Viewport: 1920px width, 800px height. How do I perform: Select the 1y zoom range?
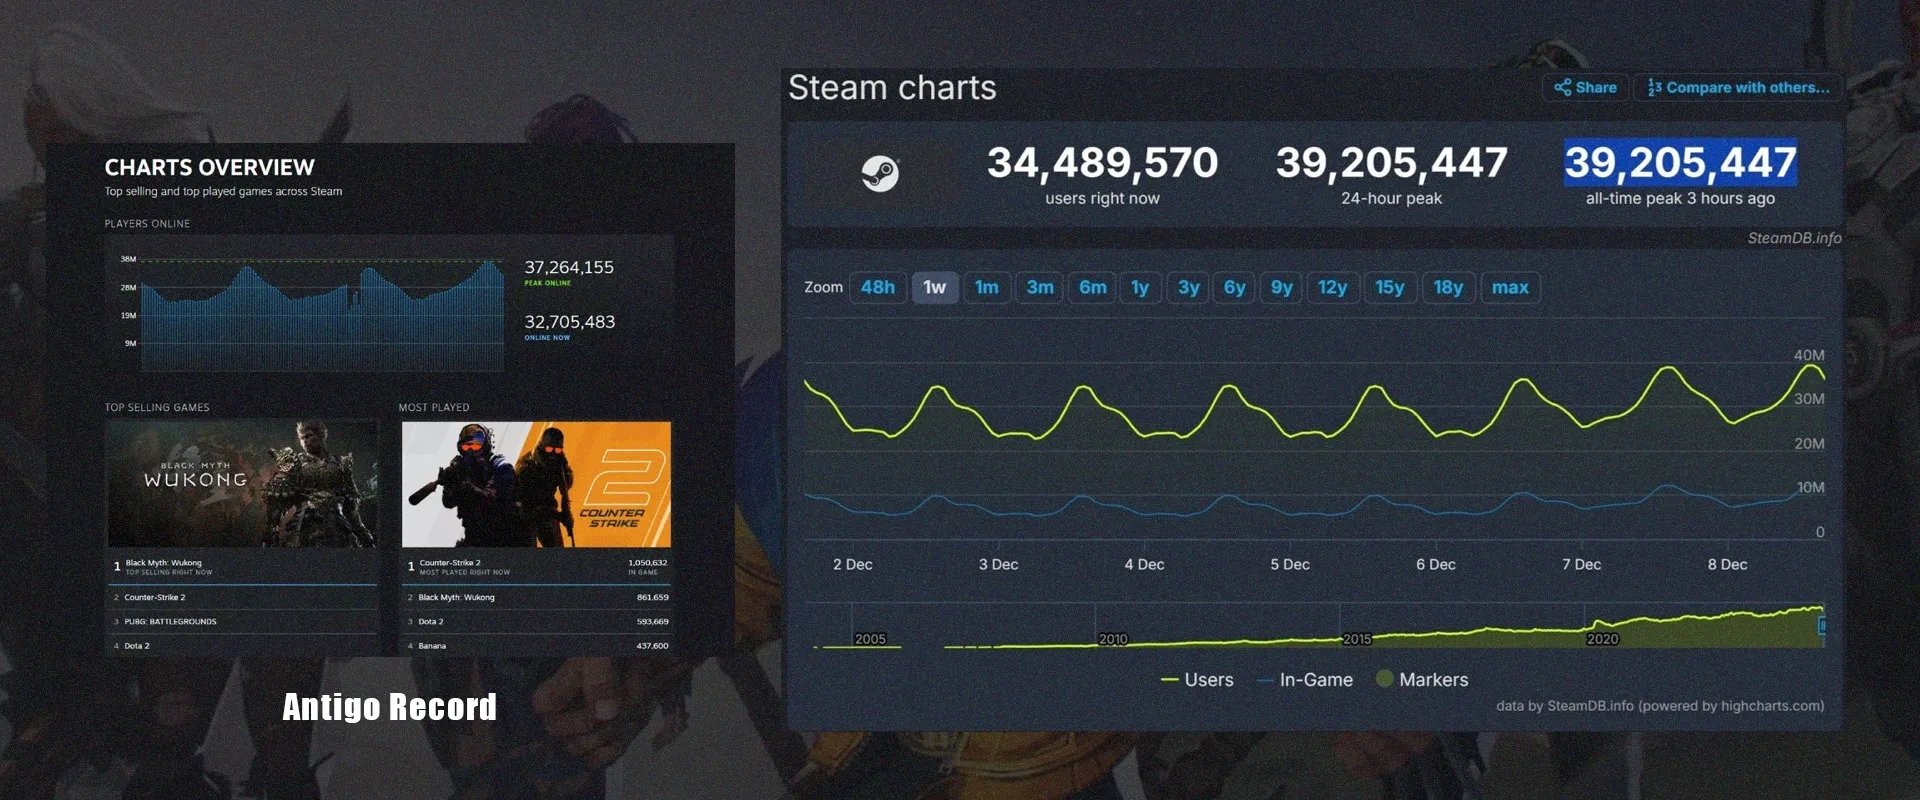[x=1140, y=287]
